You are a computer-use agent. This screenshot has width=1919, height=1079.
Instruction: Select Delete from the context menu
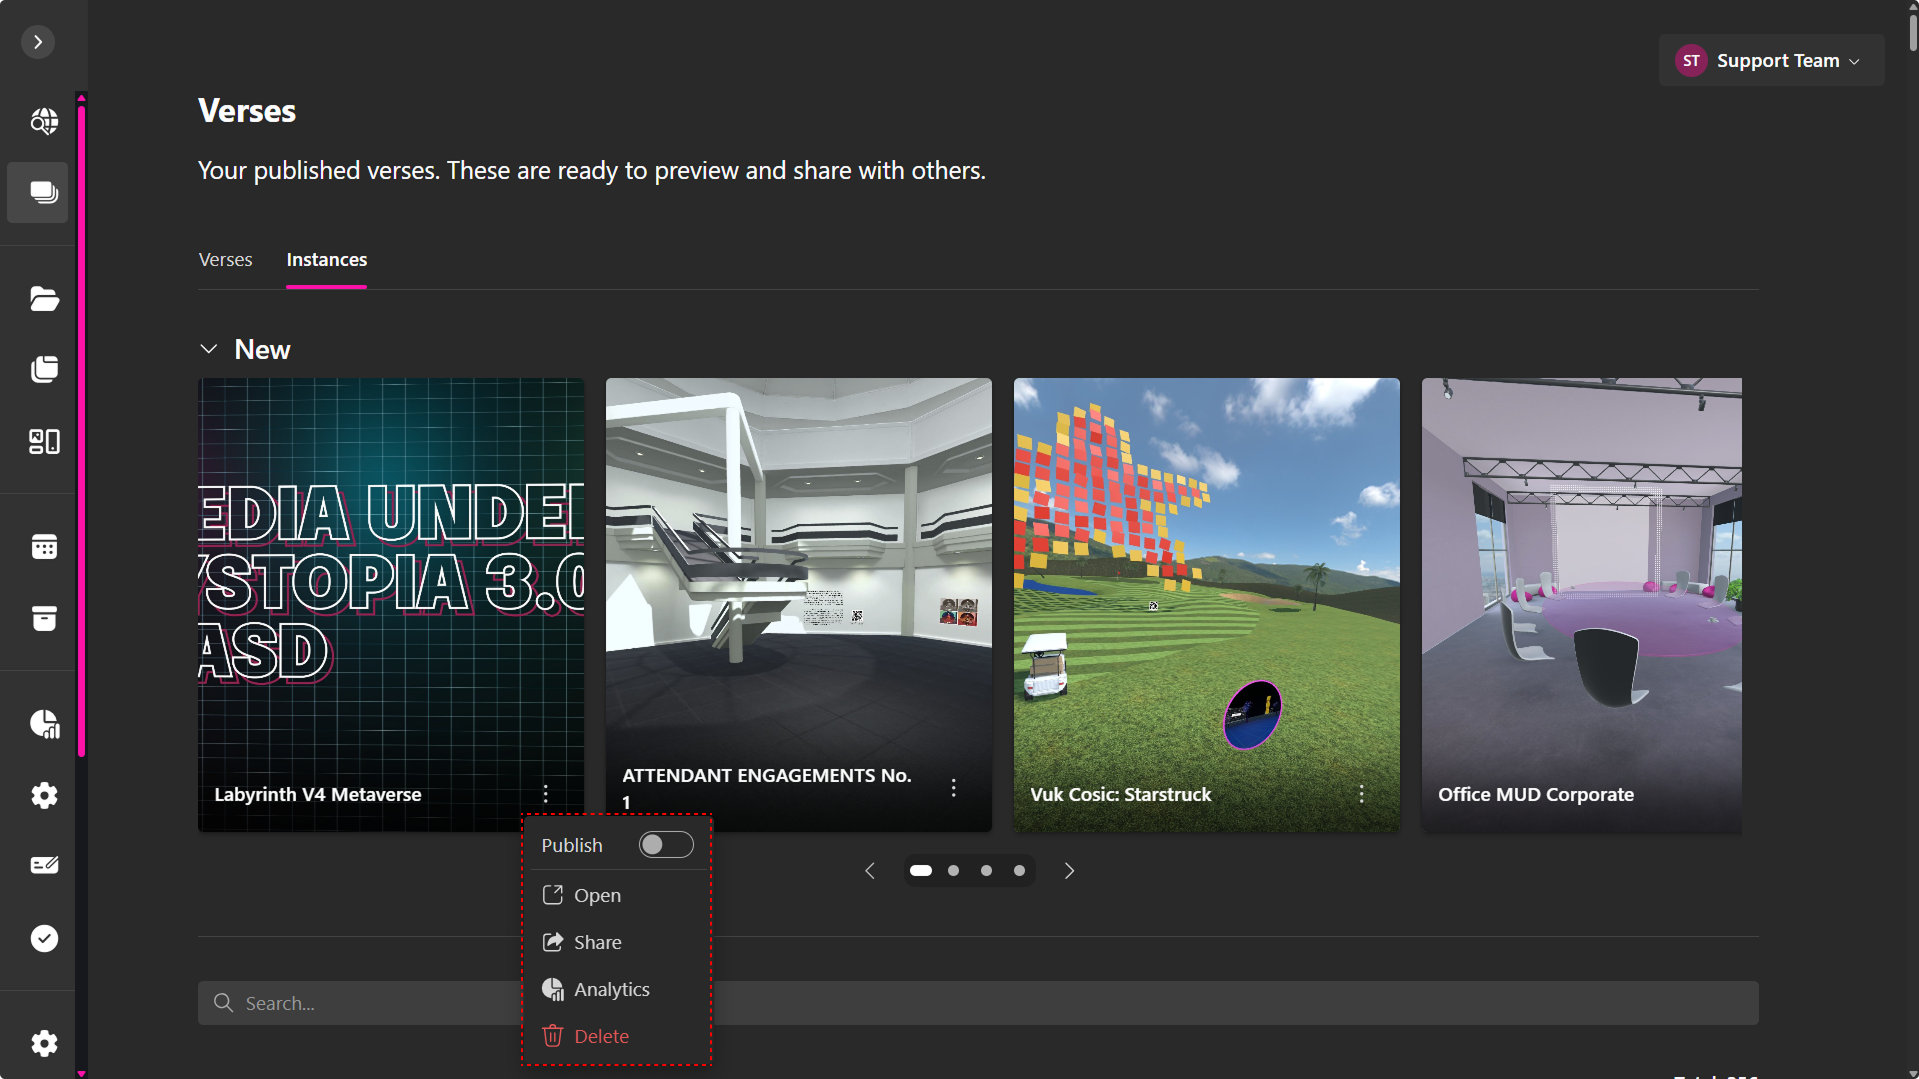[599, 1036]
